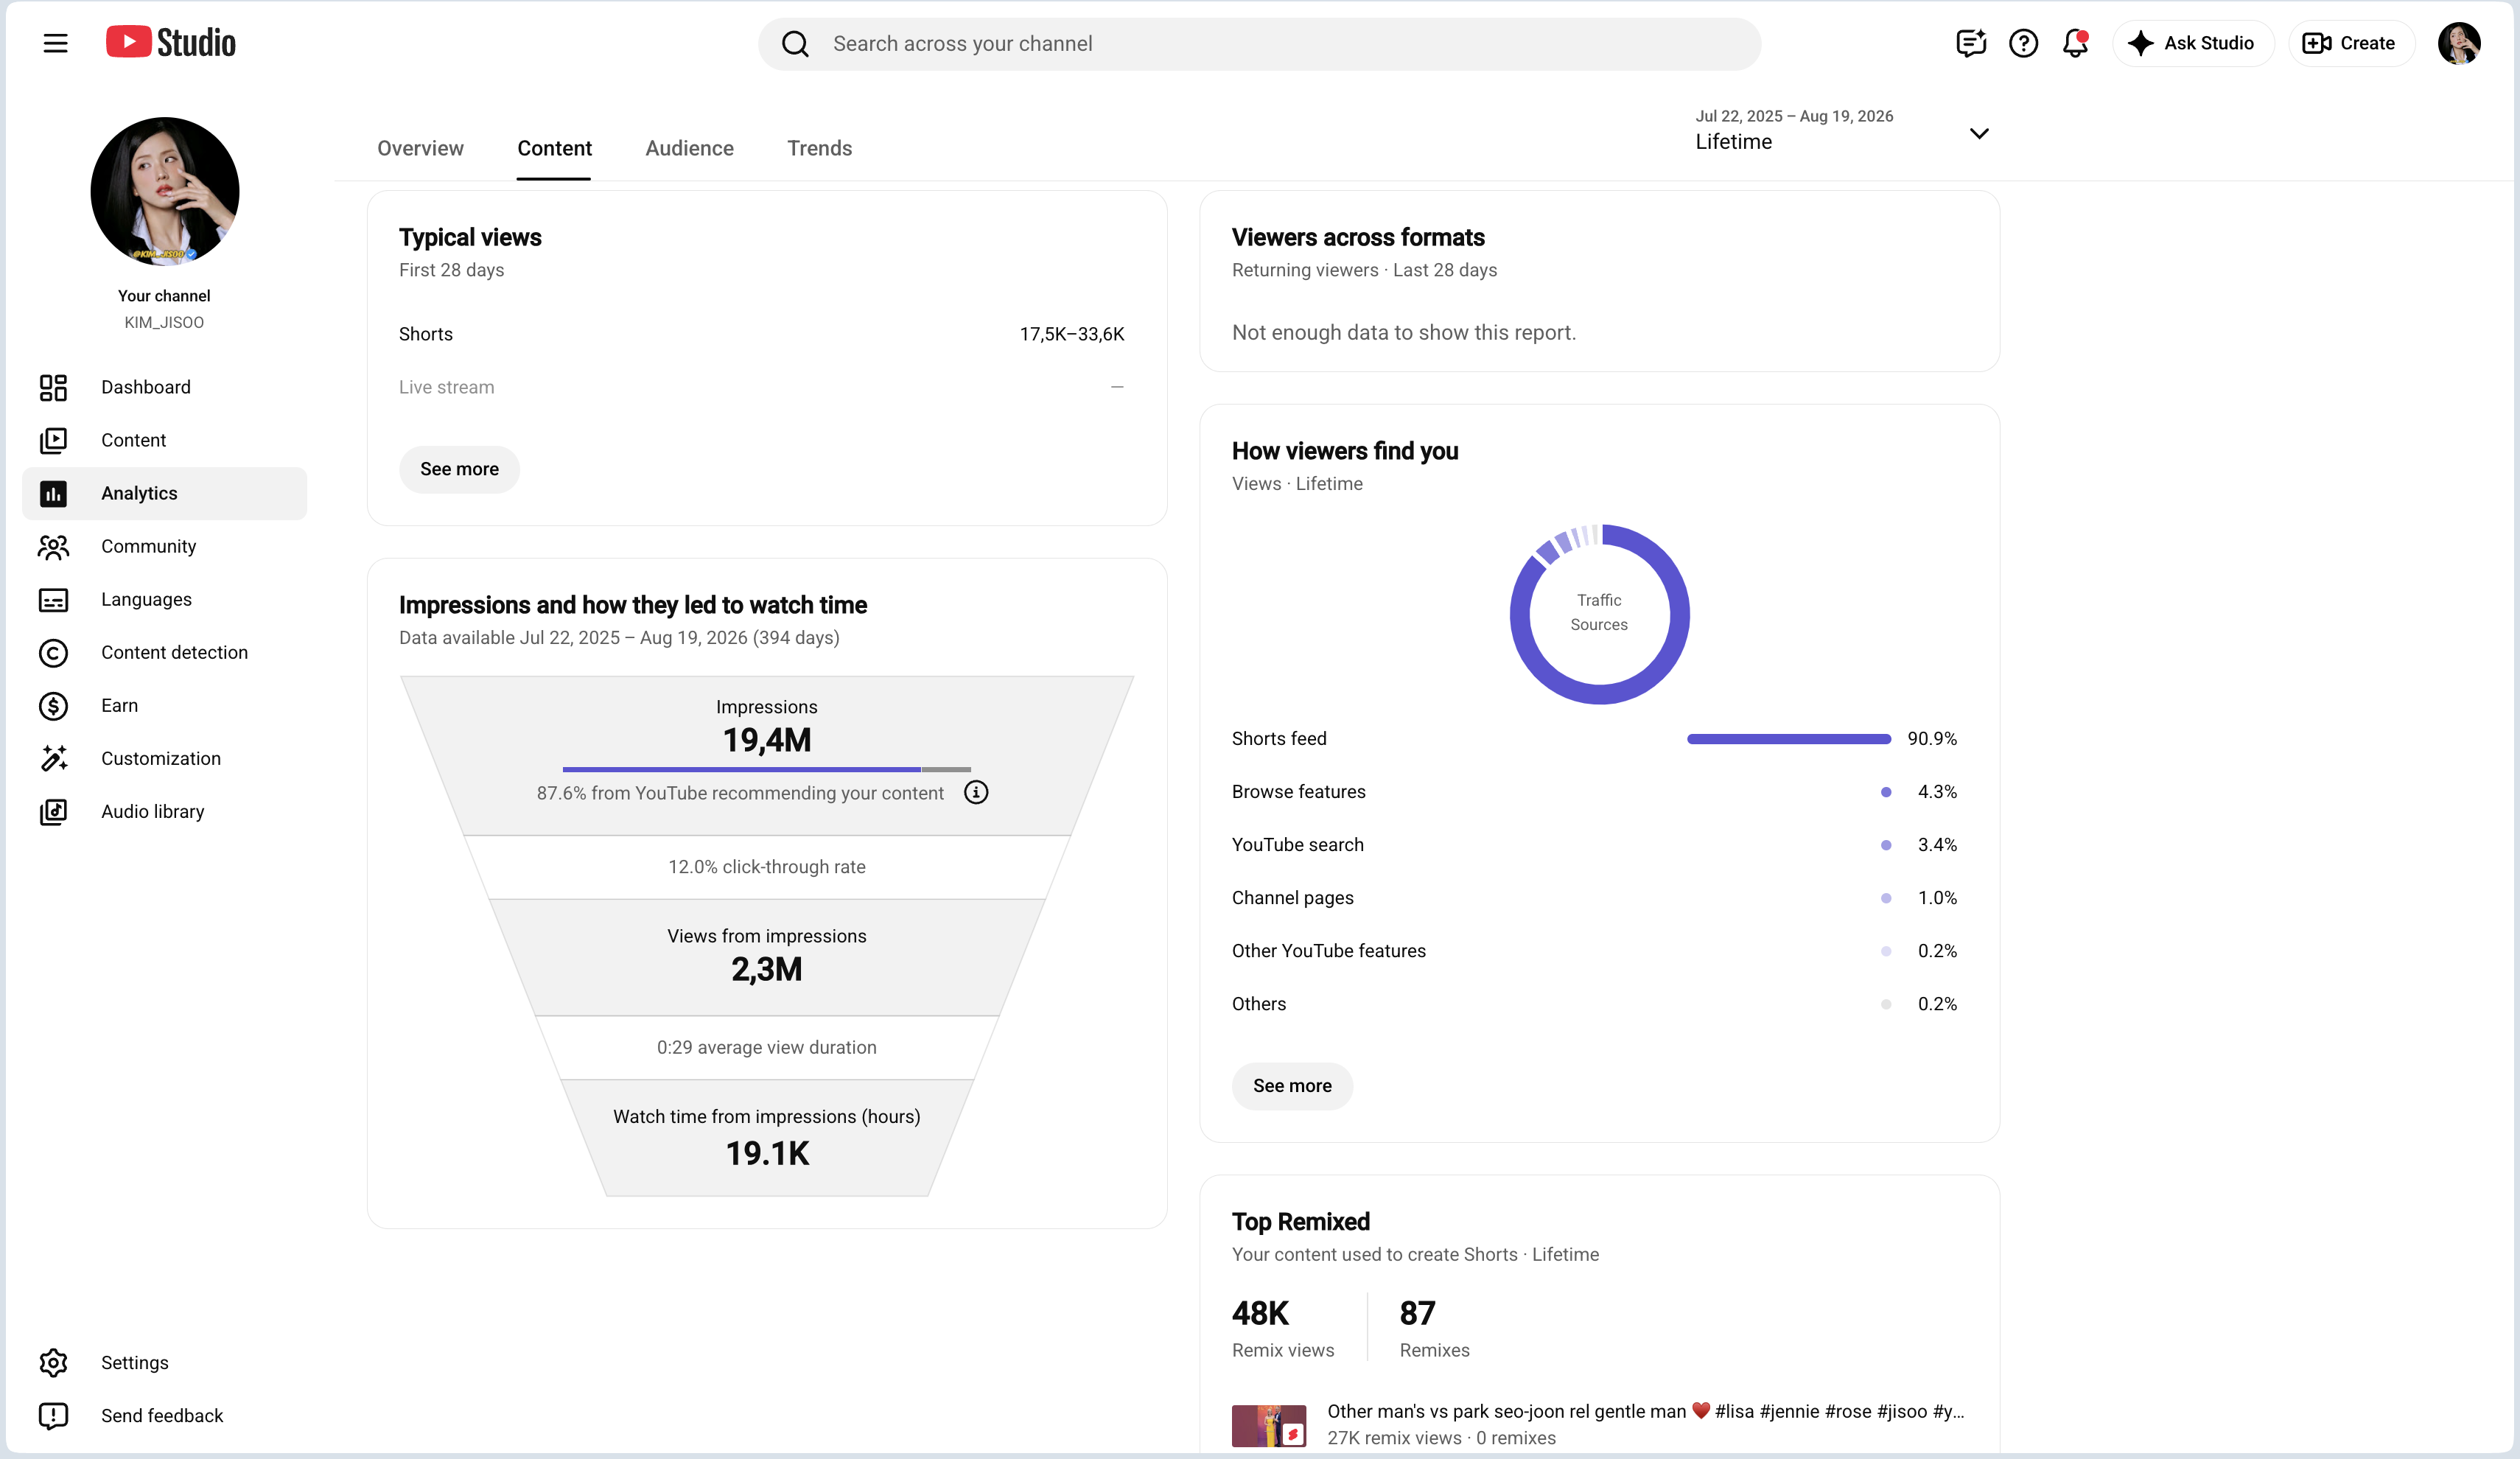The width and height of the screenshot is (2520, 1459).
Task: Open the Overview tab
Action: (x=420, y=148)
